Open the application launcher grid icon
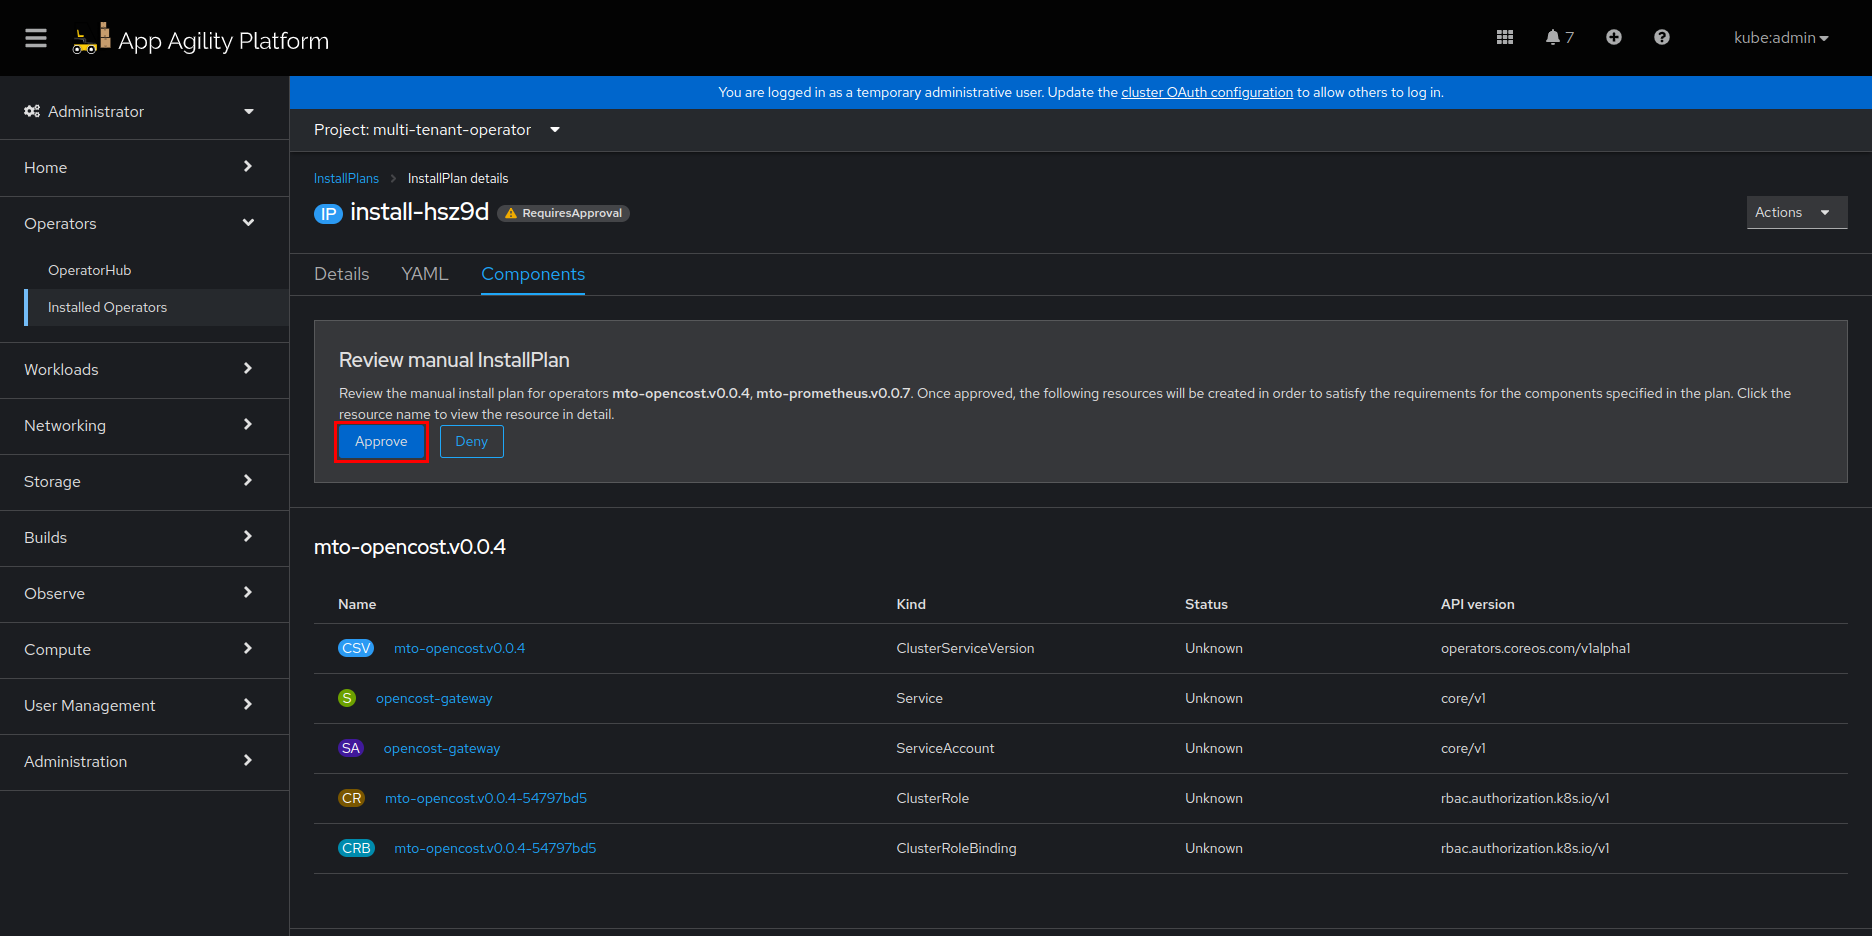This screenshot has width=1872, height=936. tap(1504, 38)
